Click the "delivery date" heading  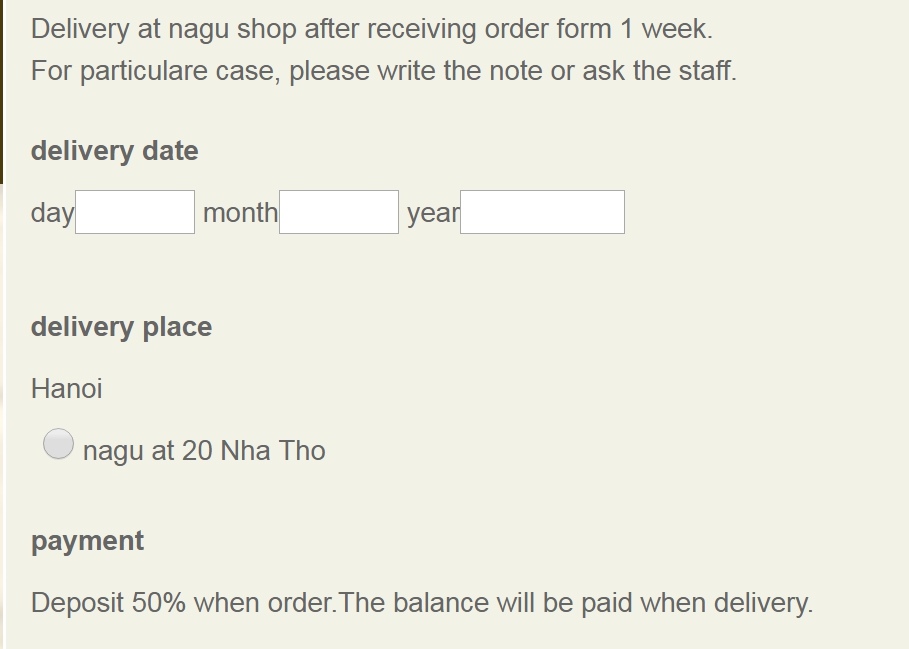point(114,151)
